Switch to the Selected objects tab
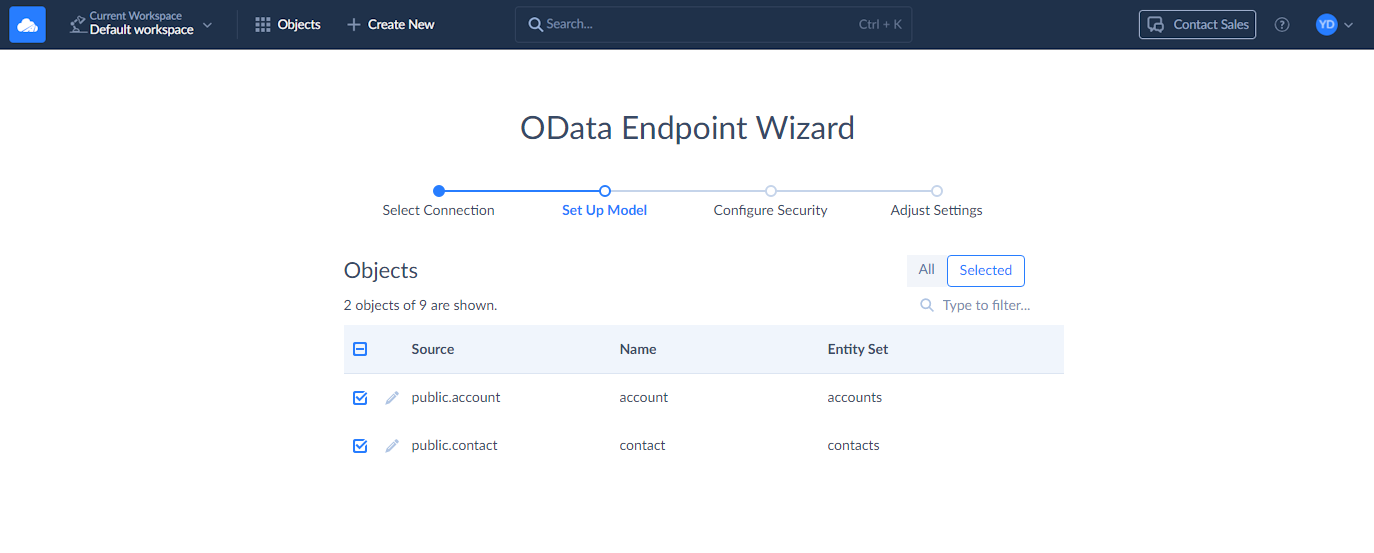Viewport: 1374px width, 553px height. coord(985,270)
